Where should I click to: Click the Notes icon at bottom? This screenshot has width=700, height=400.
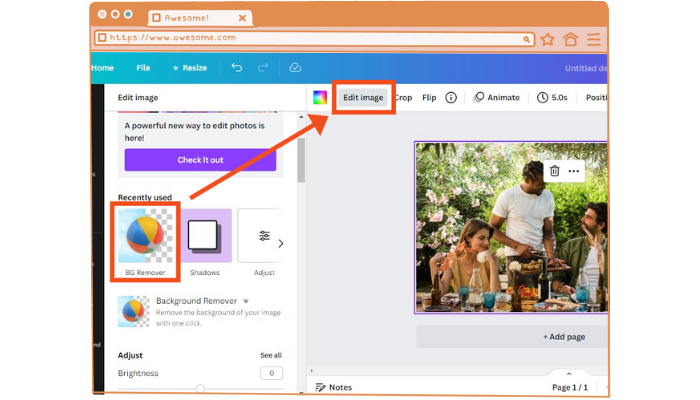[x=321, y=387]
